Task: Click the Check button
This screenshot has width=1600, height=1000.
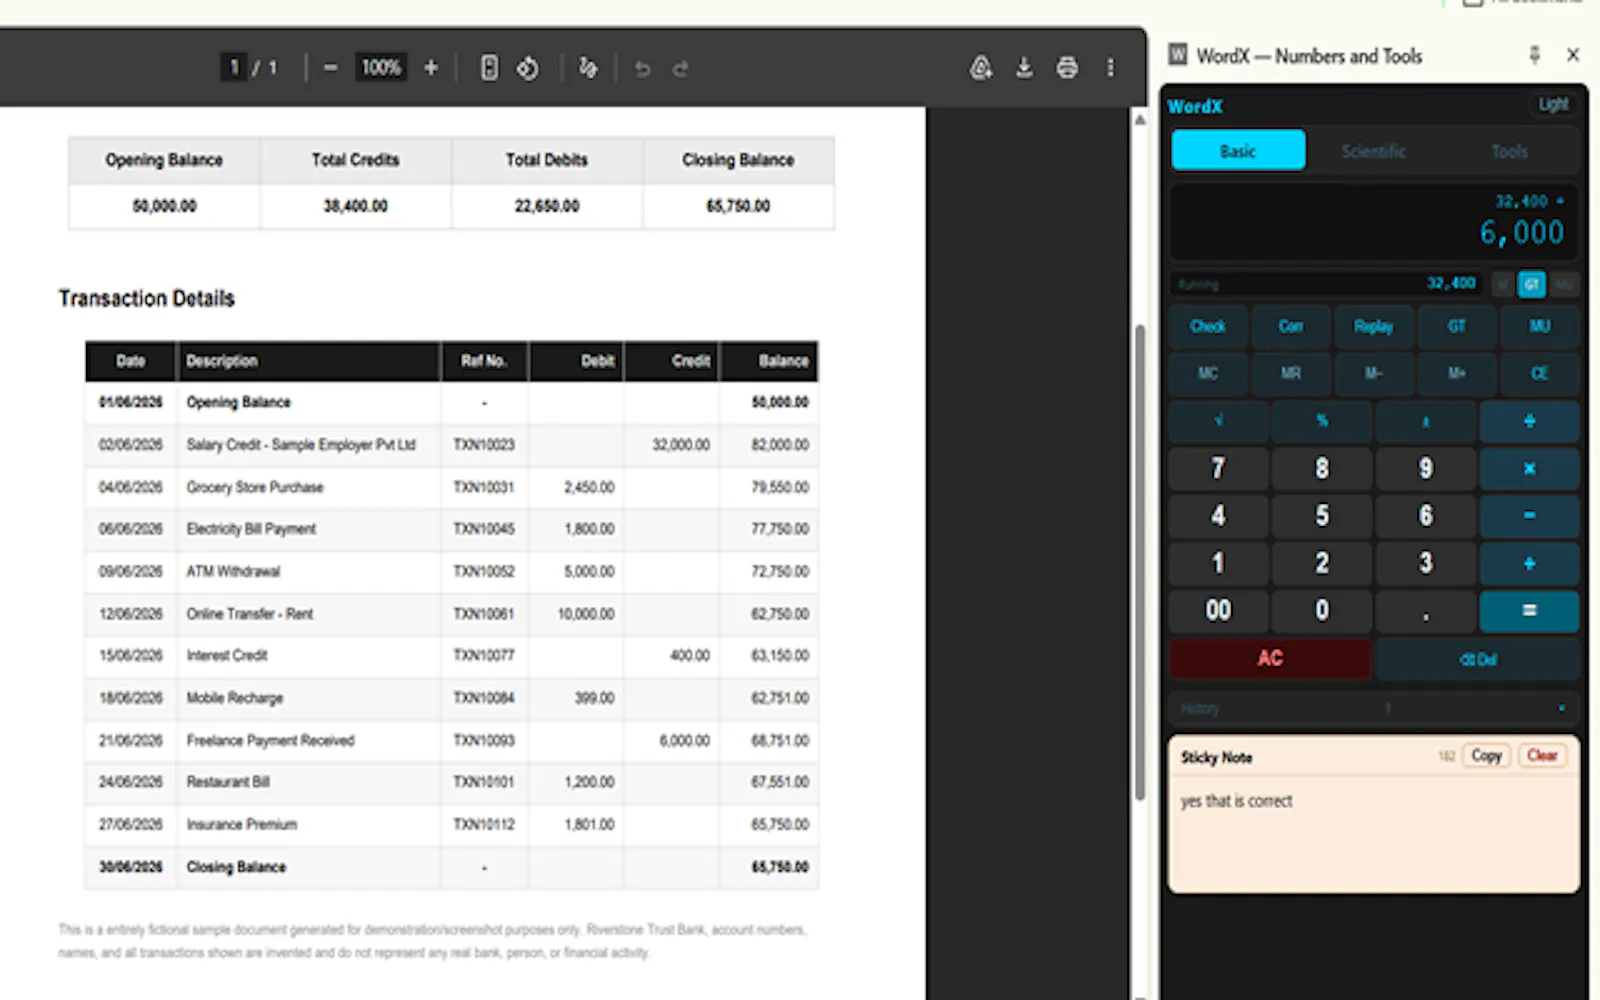Action: (x=1208, y=326)
